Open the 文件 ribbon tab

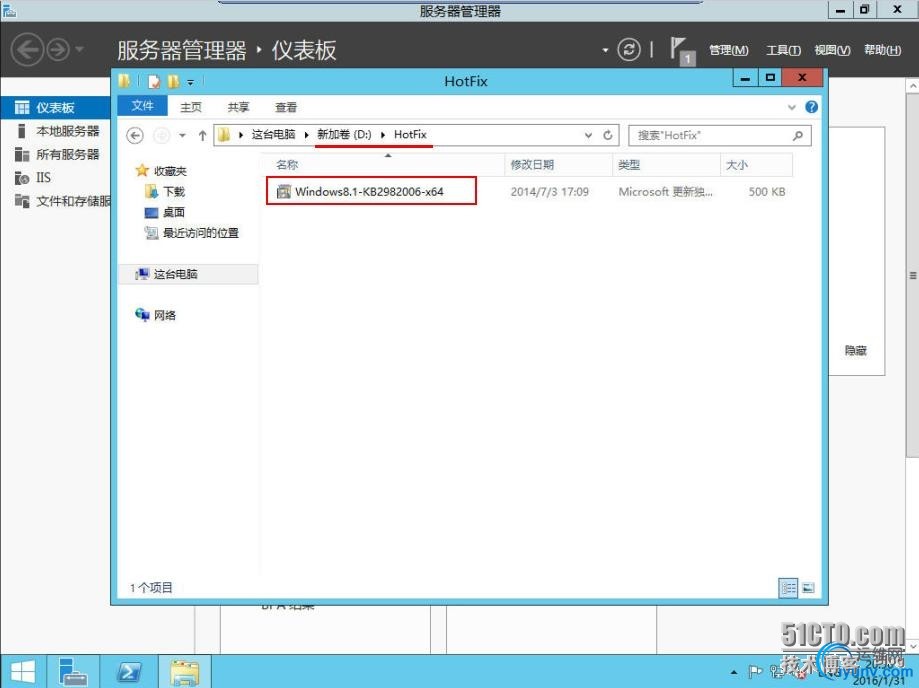tap(142, 106)
